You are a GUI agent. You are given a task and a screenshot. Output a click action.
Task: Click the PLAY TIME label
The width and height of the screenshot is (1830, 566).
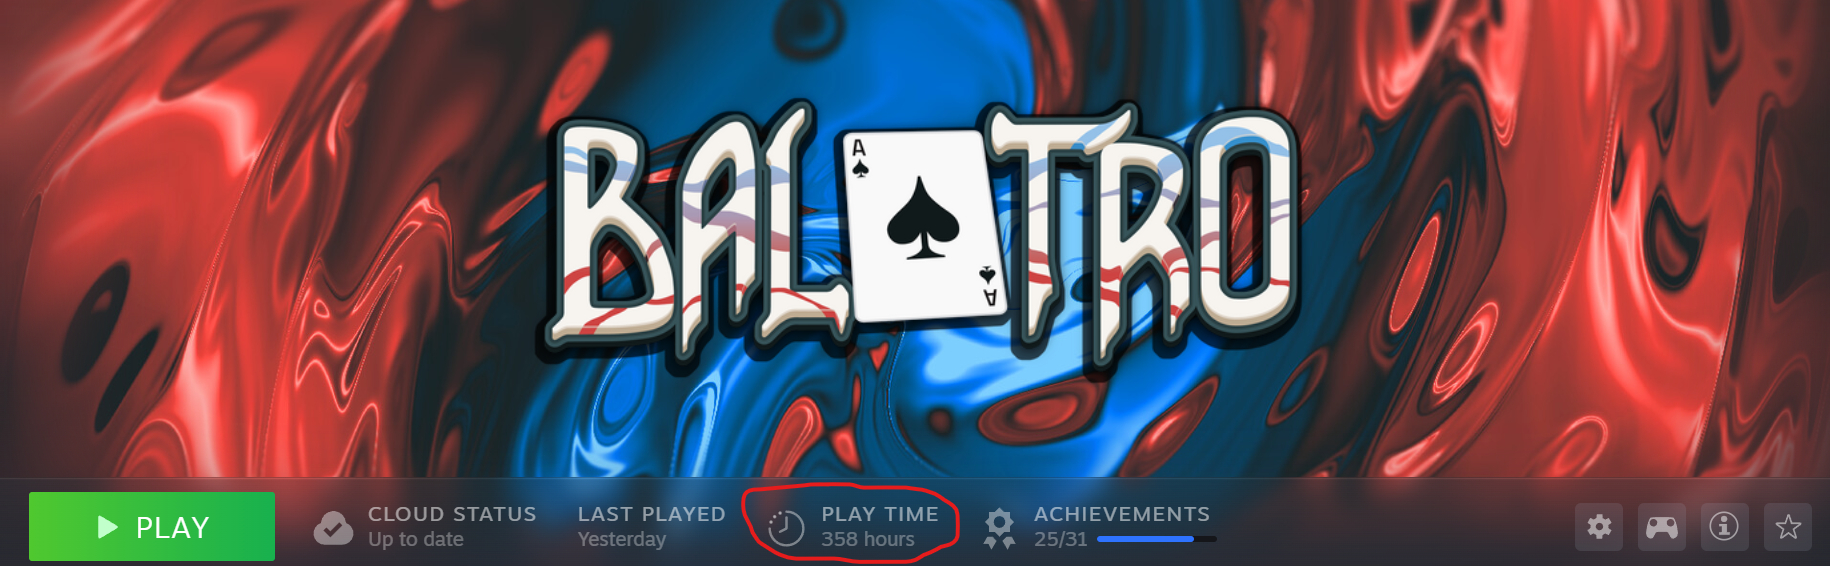(880, 514)
